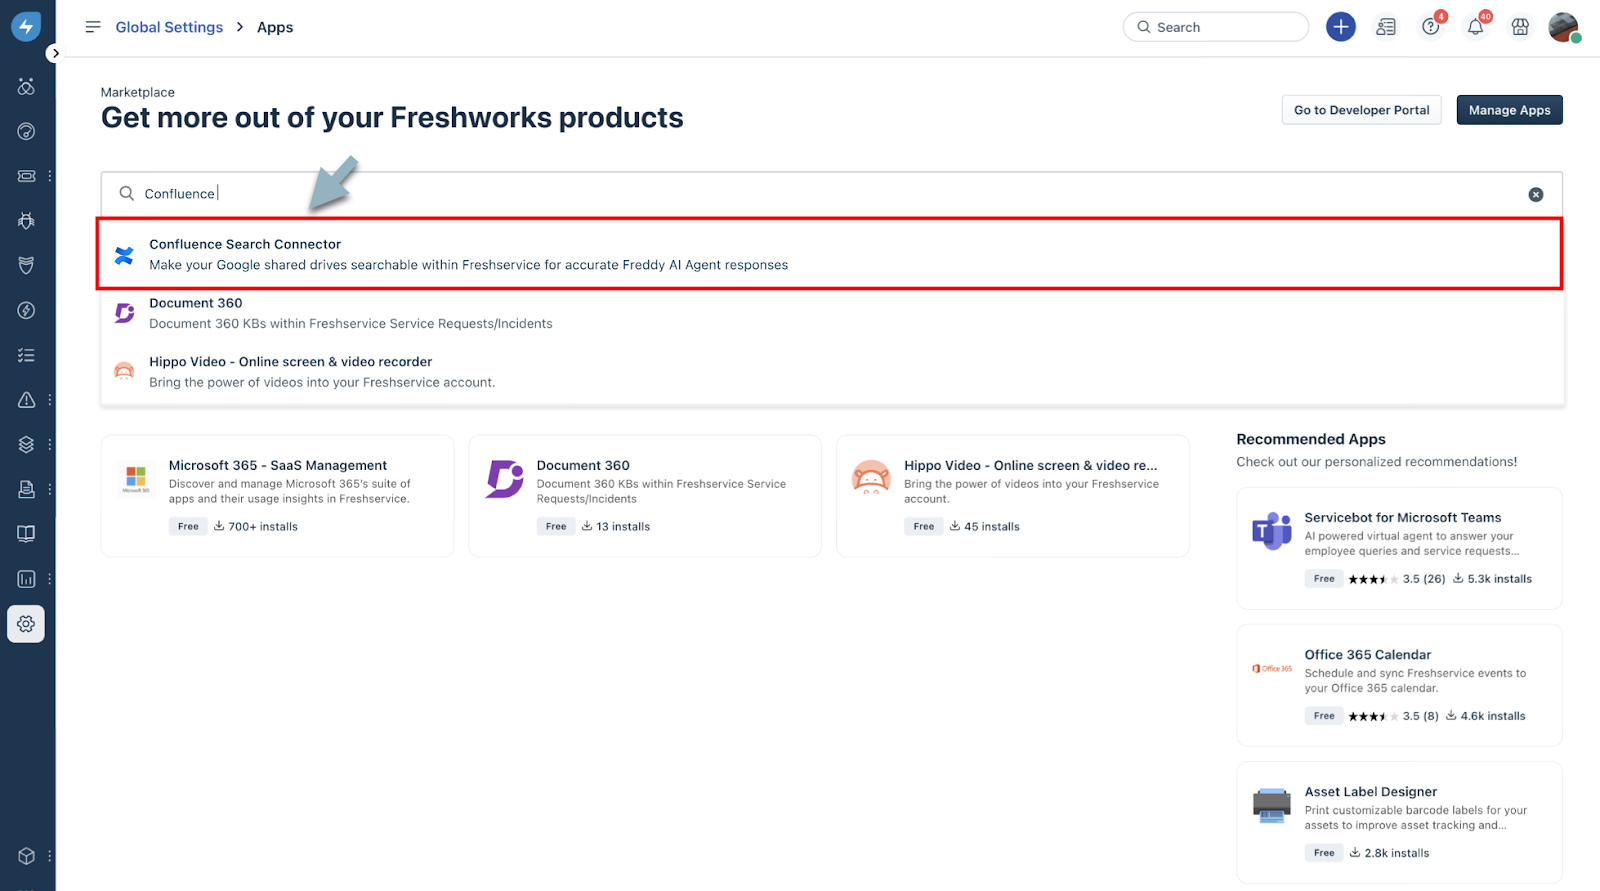Click Go to Developer Portal button
The width and height of the screenshot is (1600, 891).
tap(1361, 110)
